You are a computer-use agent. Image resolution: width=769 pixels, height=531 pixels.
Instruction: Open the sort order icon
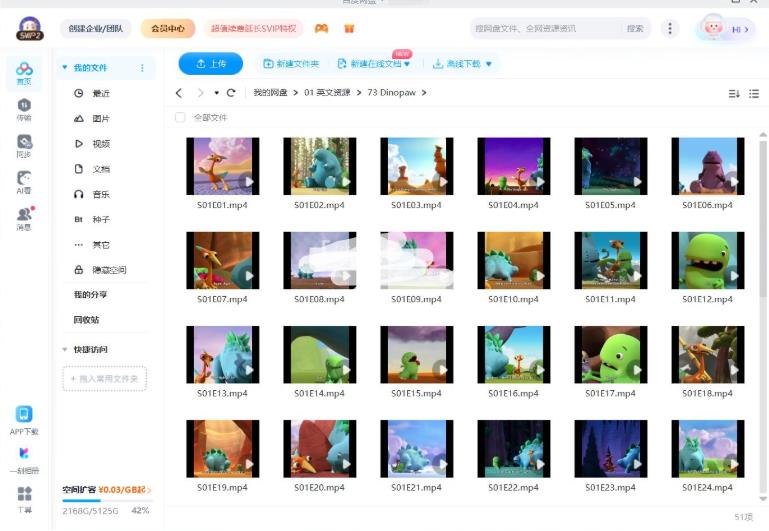coord(734,93)
